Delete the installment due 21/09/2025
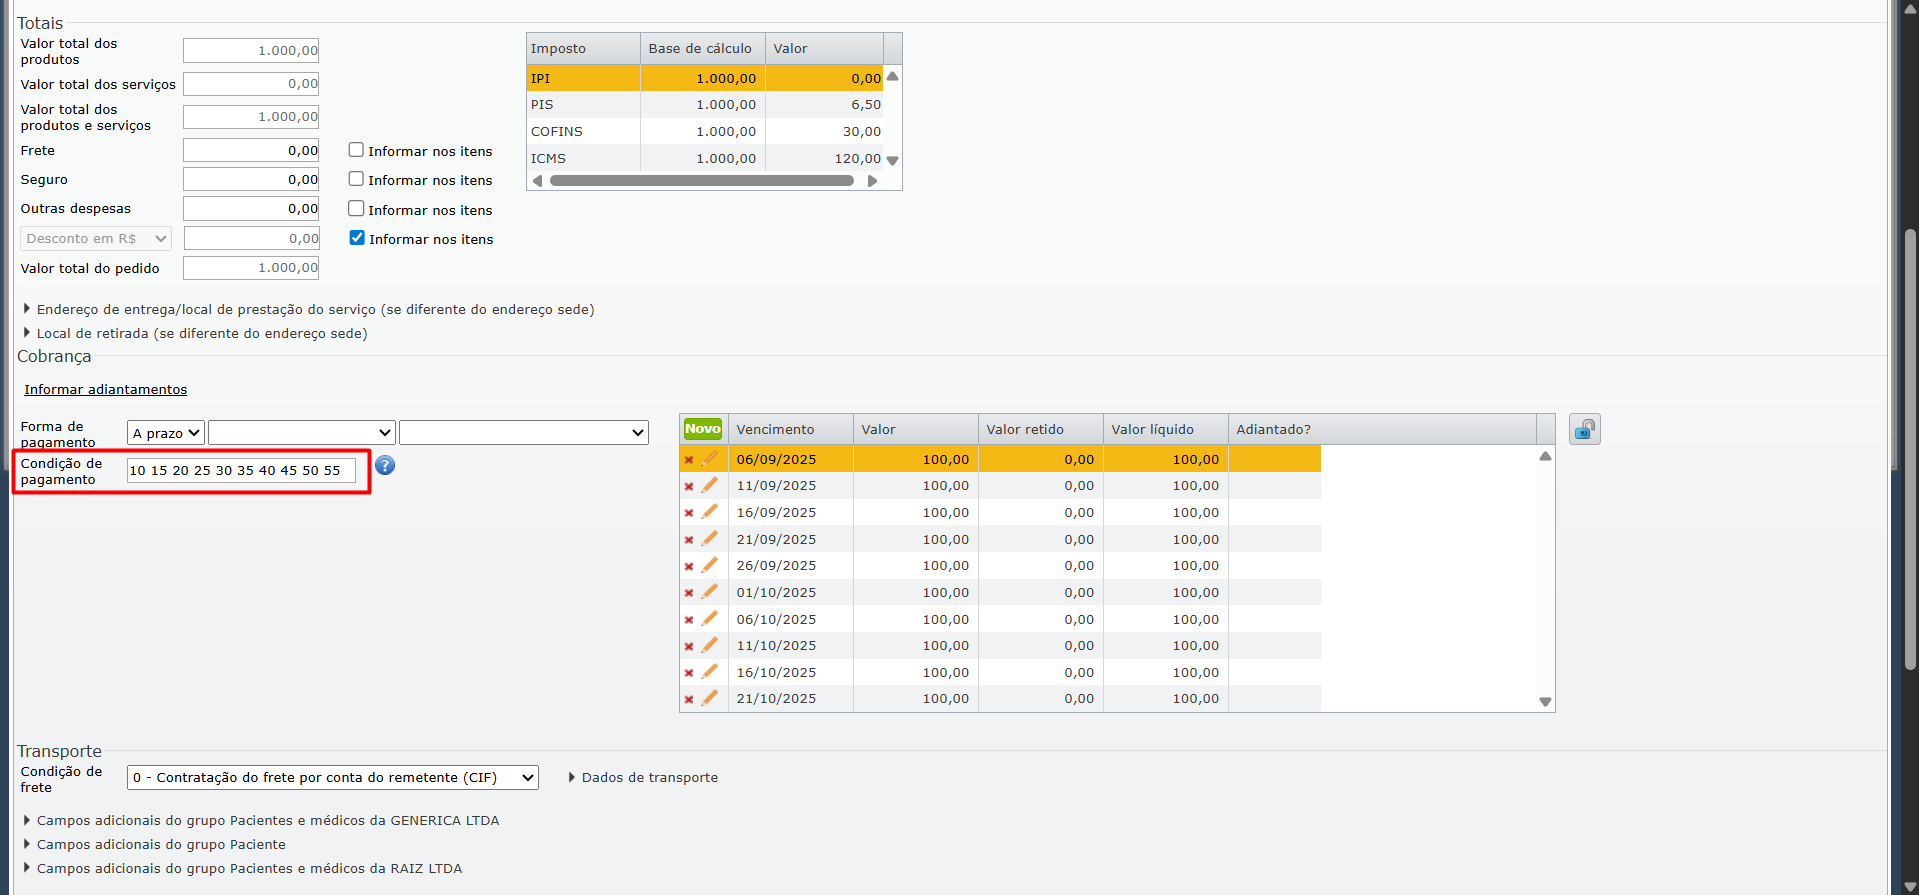1919x895 pixels. pyautogui.click(x=689, y=540)
